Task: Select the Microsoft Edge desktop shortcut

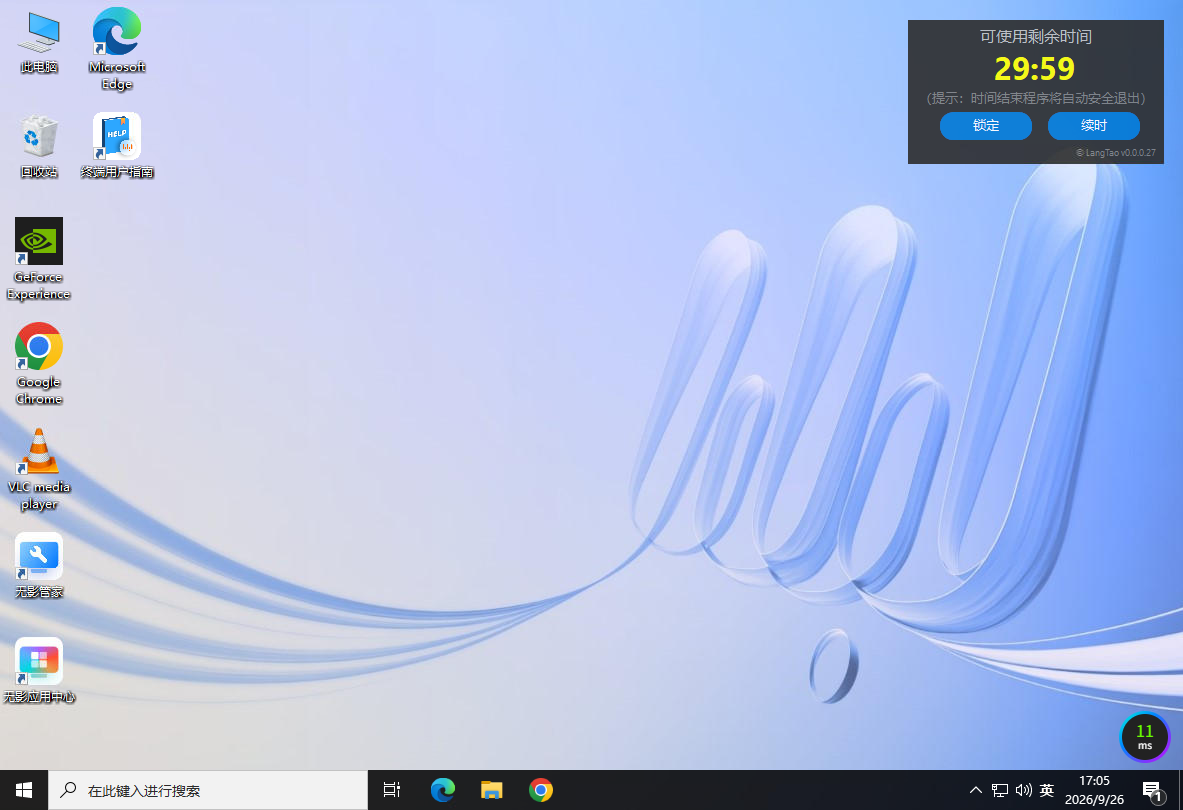Action: coord(117,49)
